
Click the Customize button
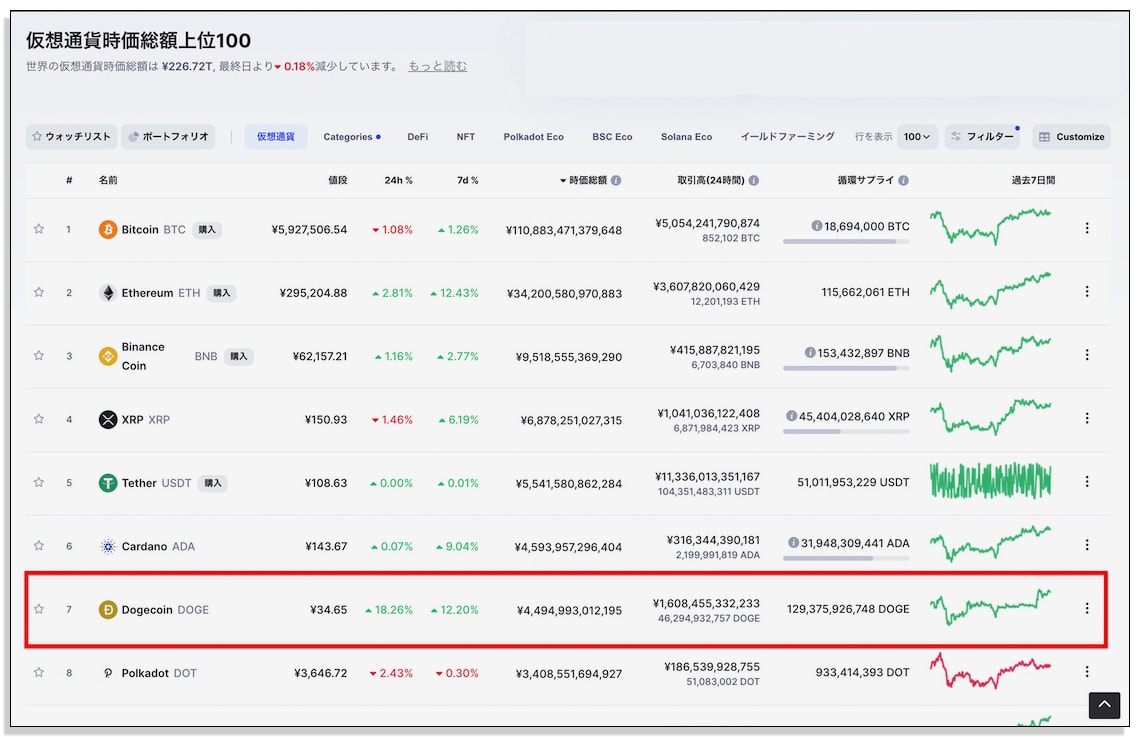point(1072,137)
